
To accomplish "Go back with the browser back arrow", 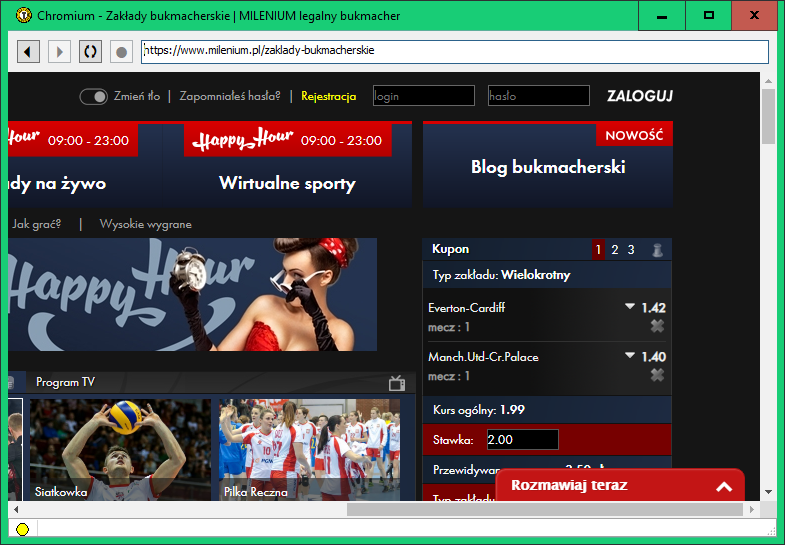I will (28, 52).
